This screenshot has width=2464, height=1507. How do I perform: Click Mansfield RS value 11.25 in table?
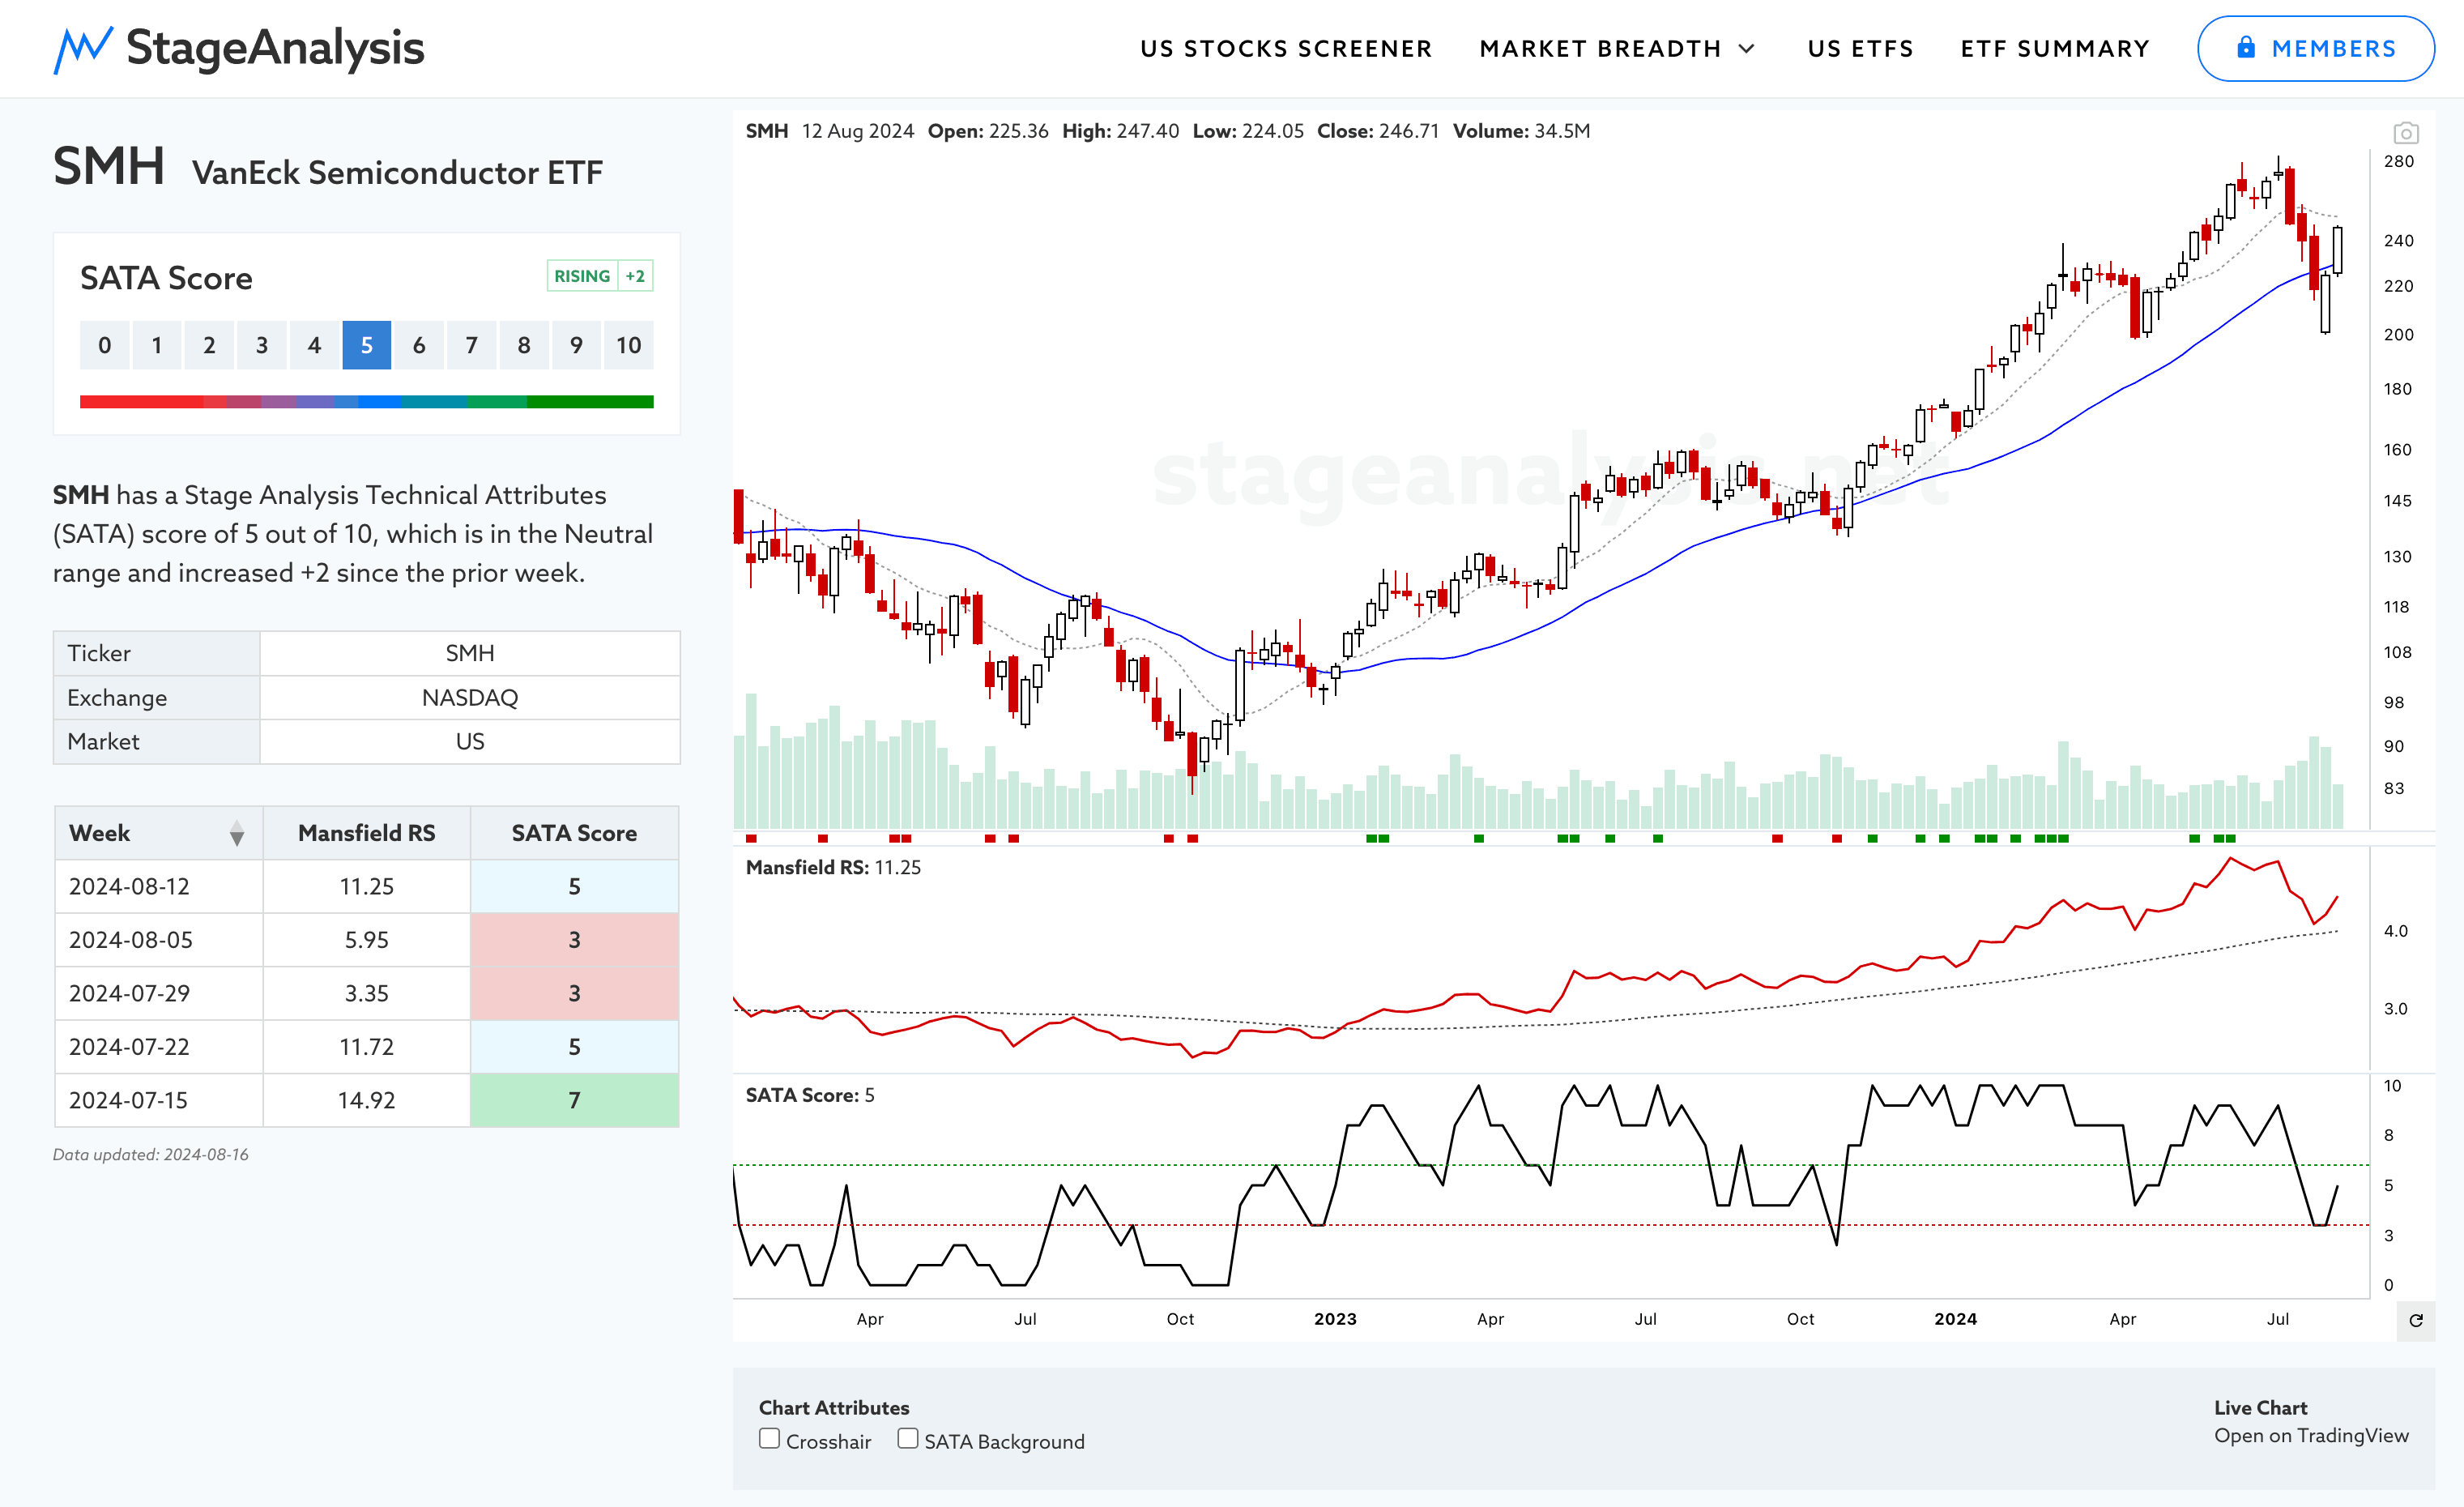coord(367,886)
